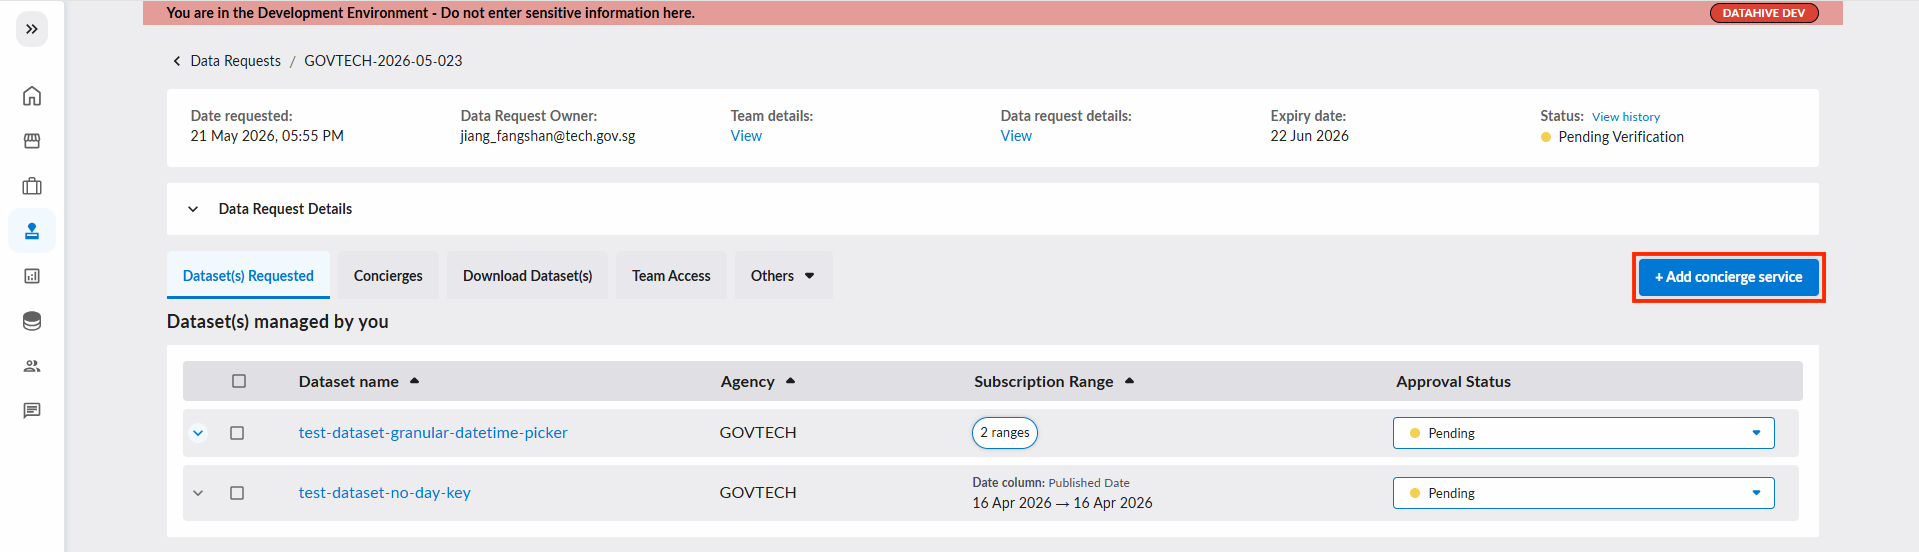Expand row test-dataset-no-day-key chevron
This screenshot has height=552, width=1919.
coord(198,493)
